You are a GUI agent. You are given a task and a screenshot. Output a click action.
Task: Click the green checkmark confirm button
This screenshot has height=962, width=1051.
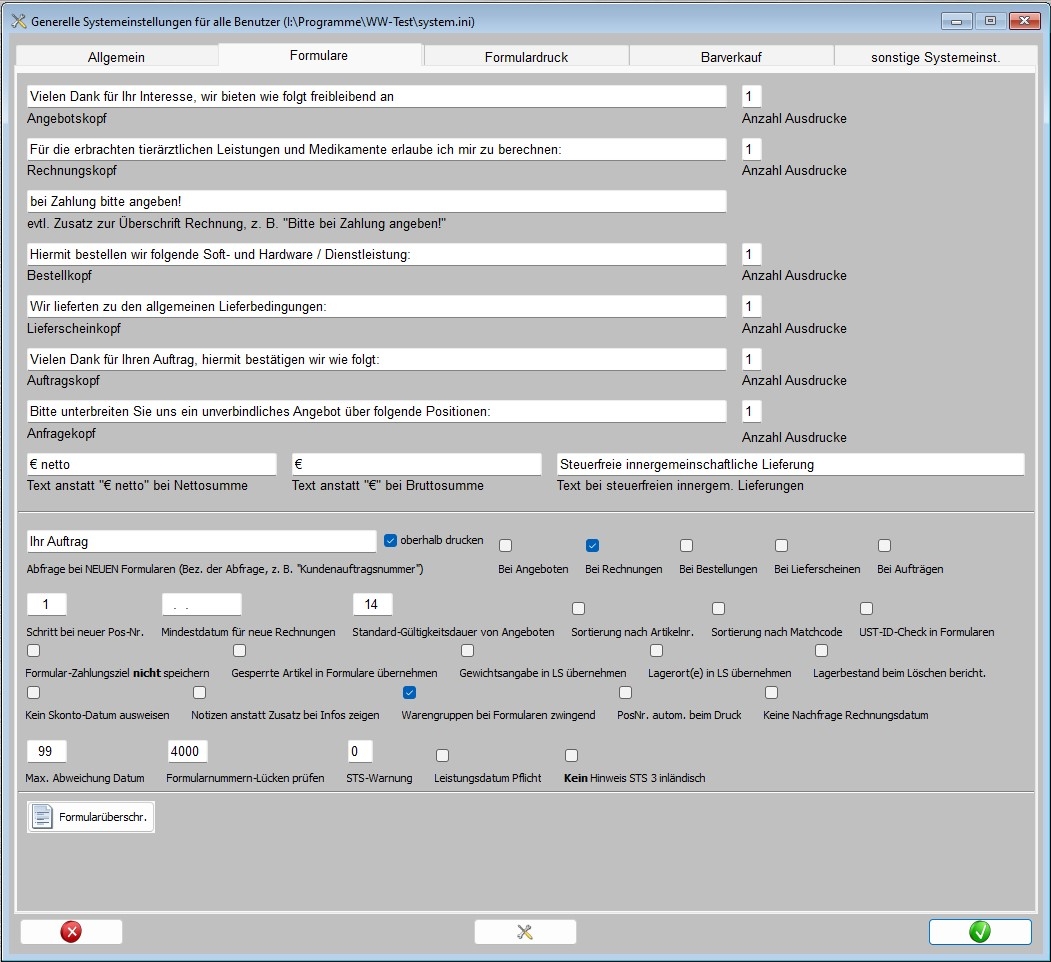tap(980, 932)
